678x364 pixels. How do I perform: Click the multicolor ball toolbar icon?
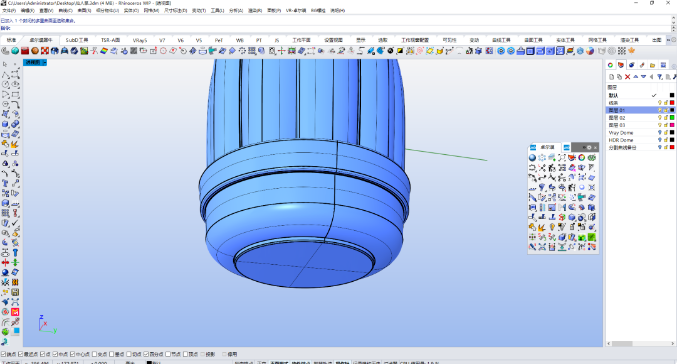click(x=590, y=51)
